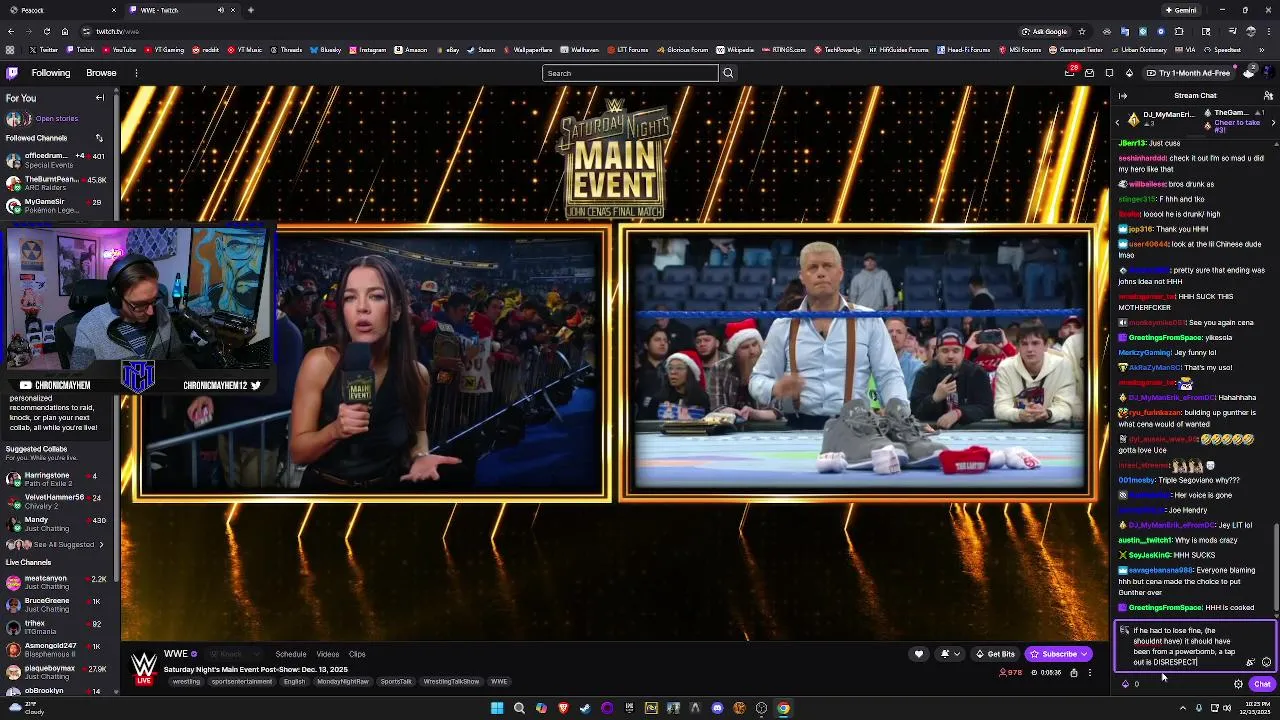Open the Get Bits diamond icon in top bar
Image resolution: width=1280 pixels, height=720 pixels.
(1129, 73)
